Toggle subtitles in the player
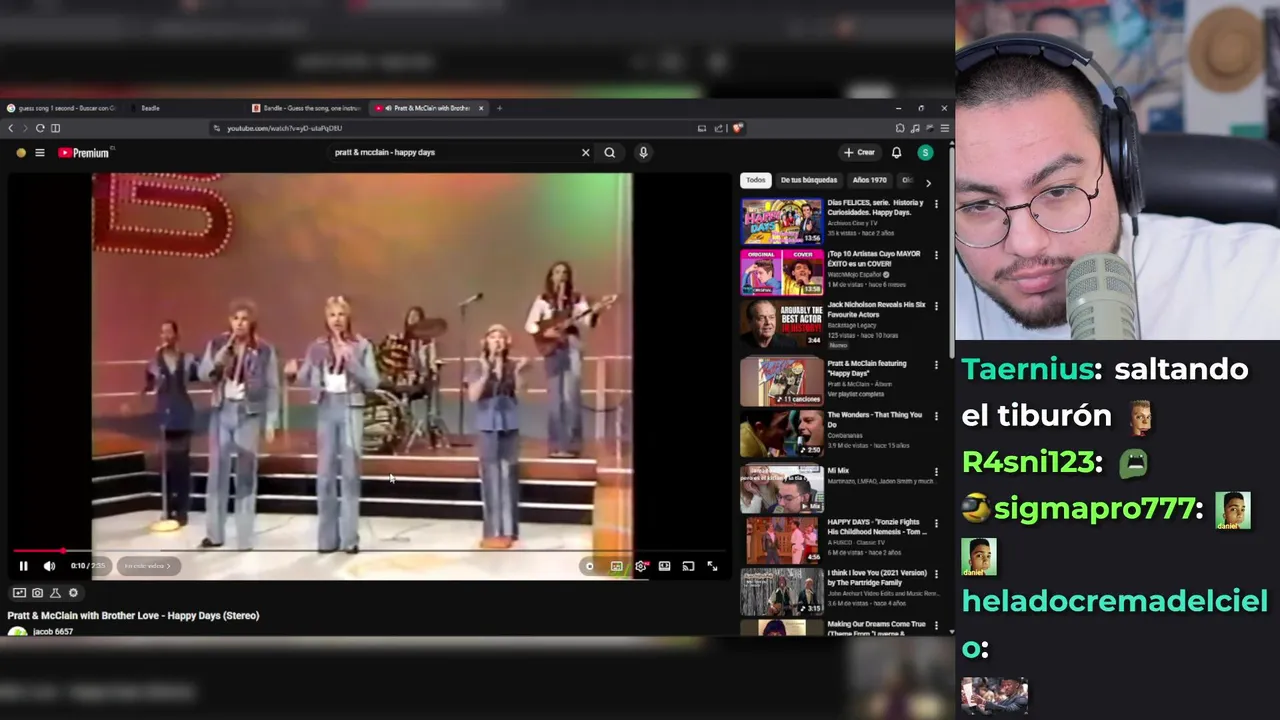 tap(616, 566)
